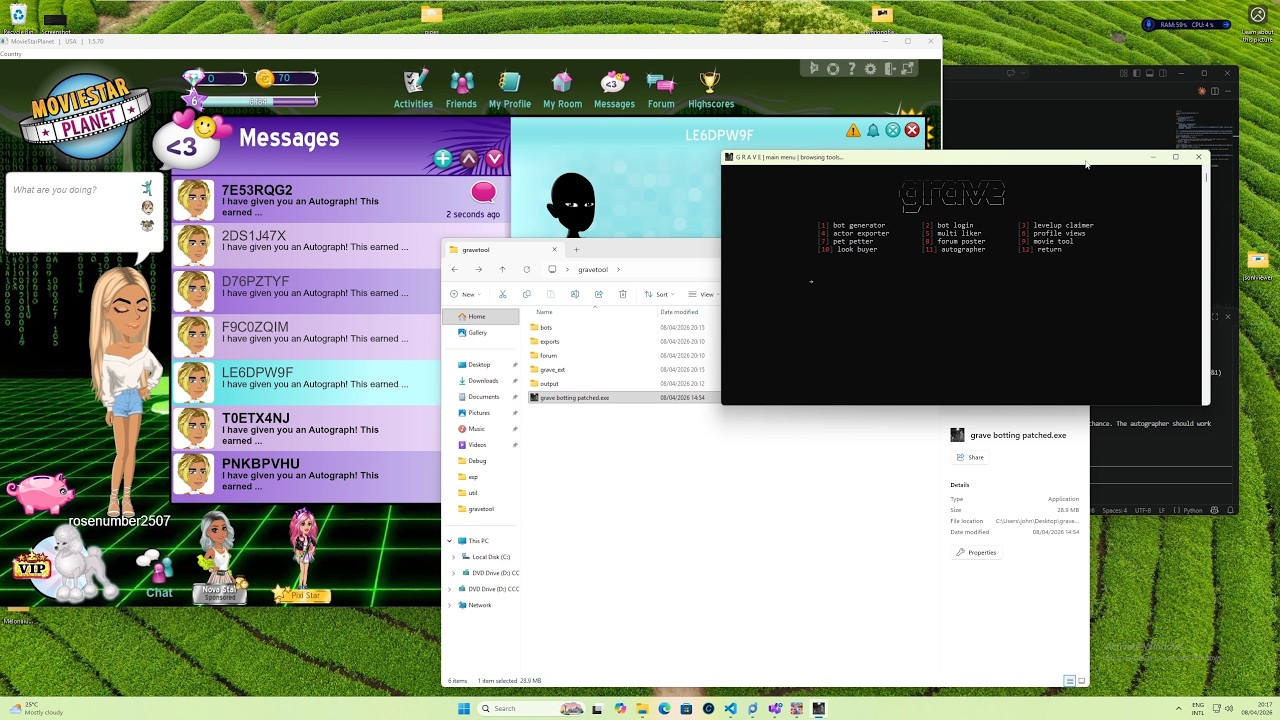Move messages list up with arrow

(468, 158)
